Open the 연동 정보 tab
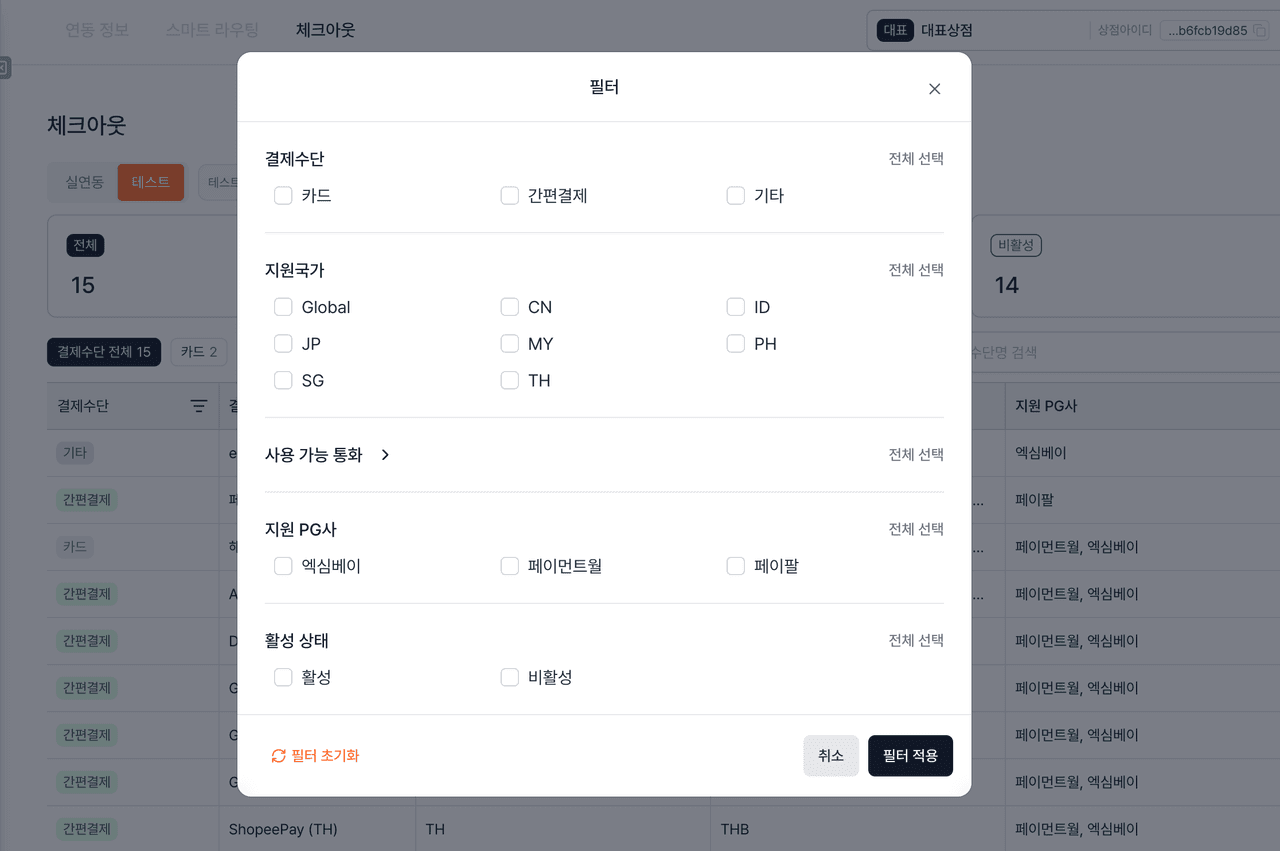1280x851 pixels. point(97,30)
